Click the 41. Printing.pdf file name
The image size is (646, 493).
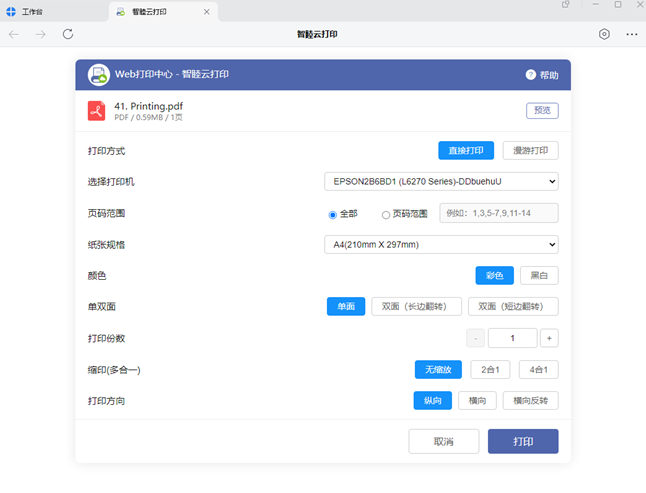pyautogui.click(x=148, y=106)
